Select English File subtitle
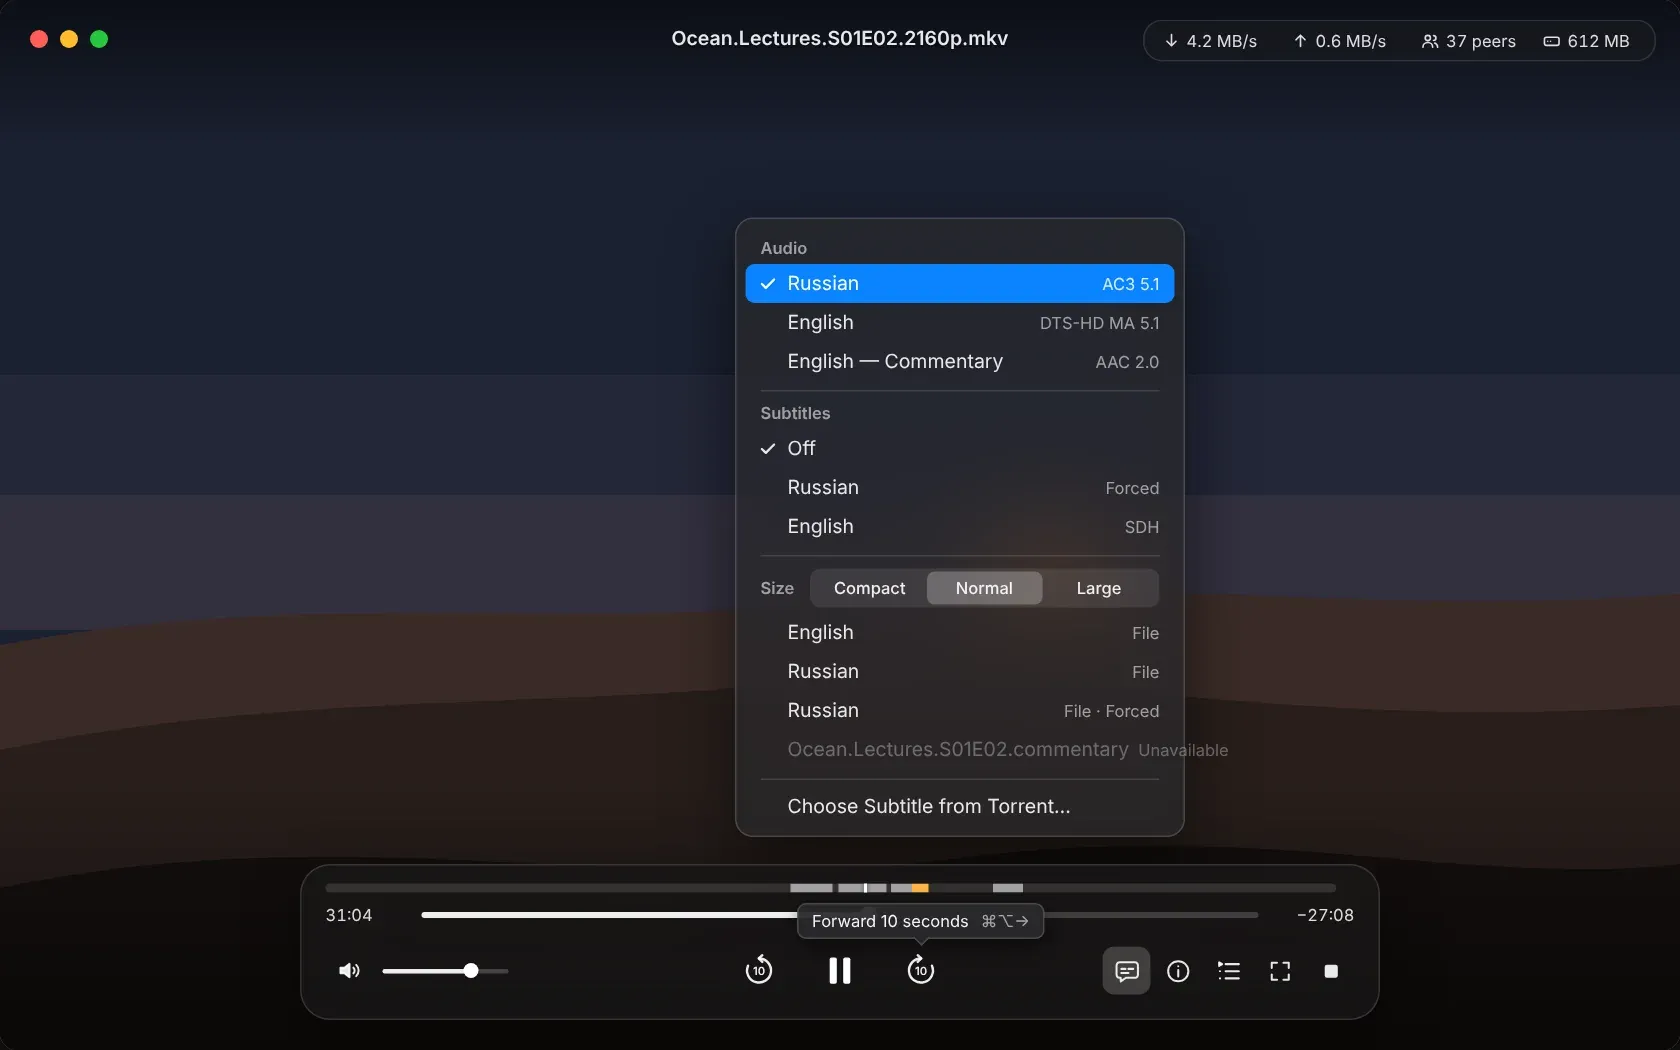The width and height of the screenshot is (1680, 1050). point(960,632)
